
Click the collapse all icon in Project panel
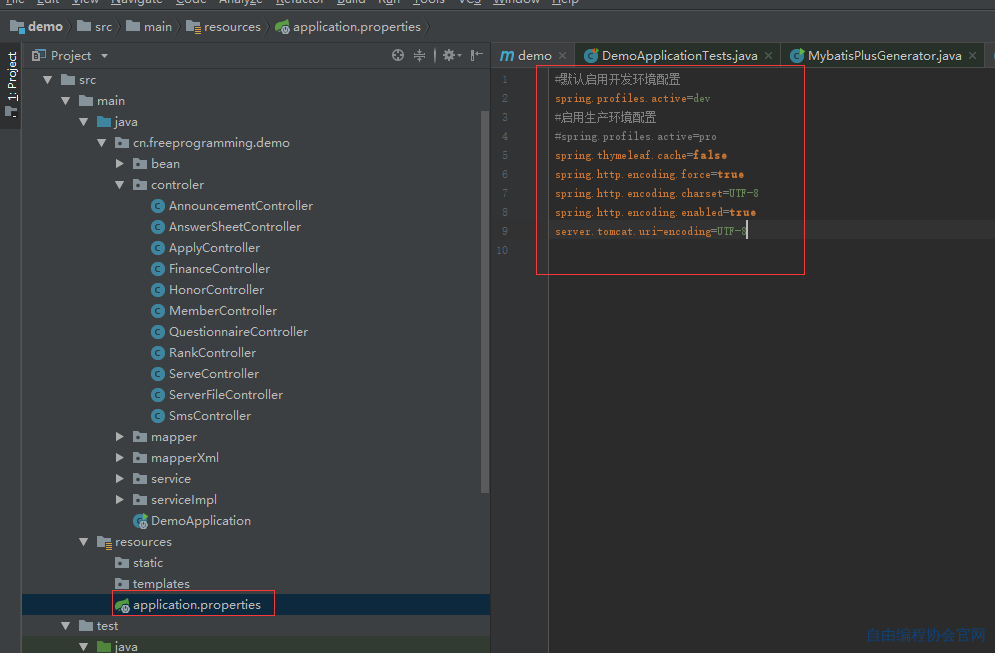tap(419, 55)
